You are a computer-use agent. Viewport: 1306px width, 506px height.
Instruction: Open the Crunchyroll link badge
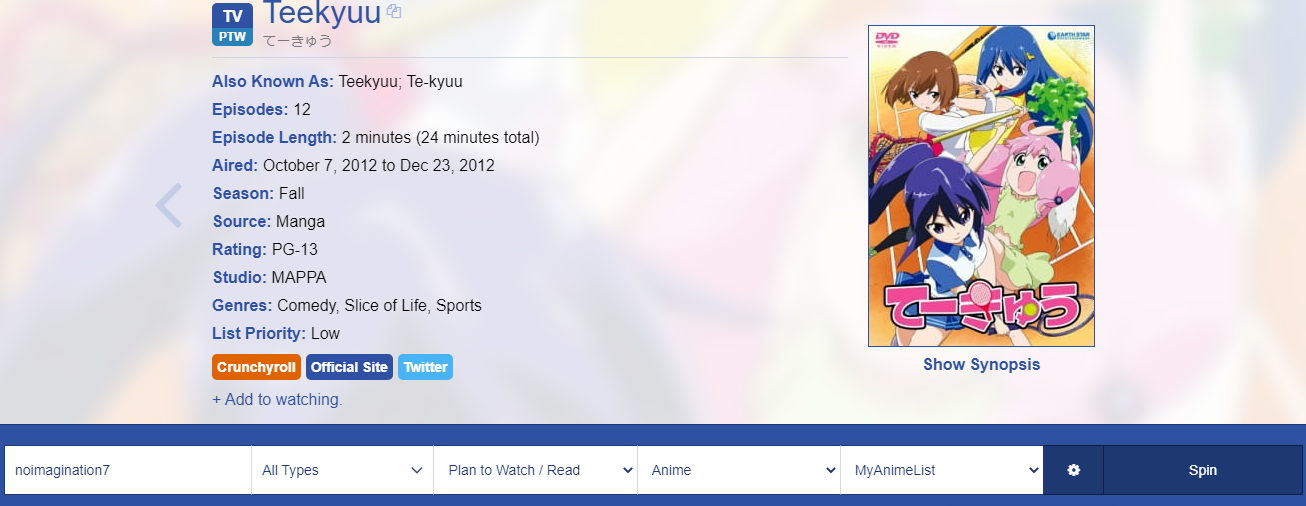coord(256,367)
